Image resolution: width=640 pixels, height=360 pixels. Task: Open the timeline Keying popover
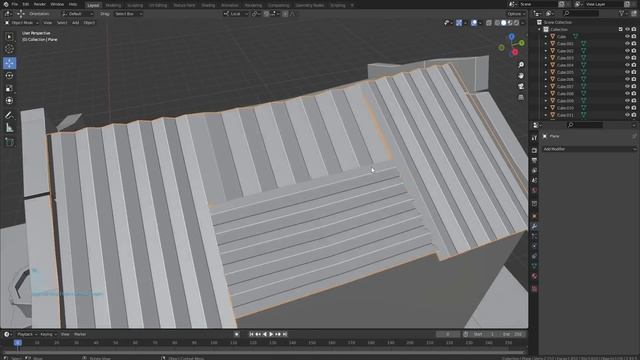(48, 334)
